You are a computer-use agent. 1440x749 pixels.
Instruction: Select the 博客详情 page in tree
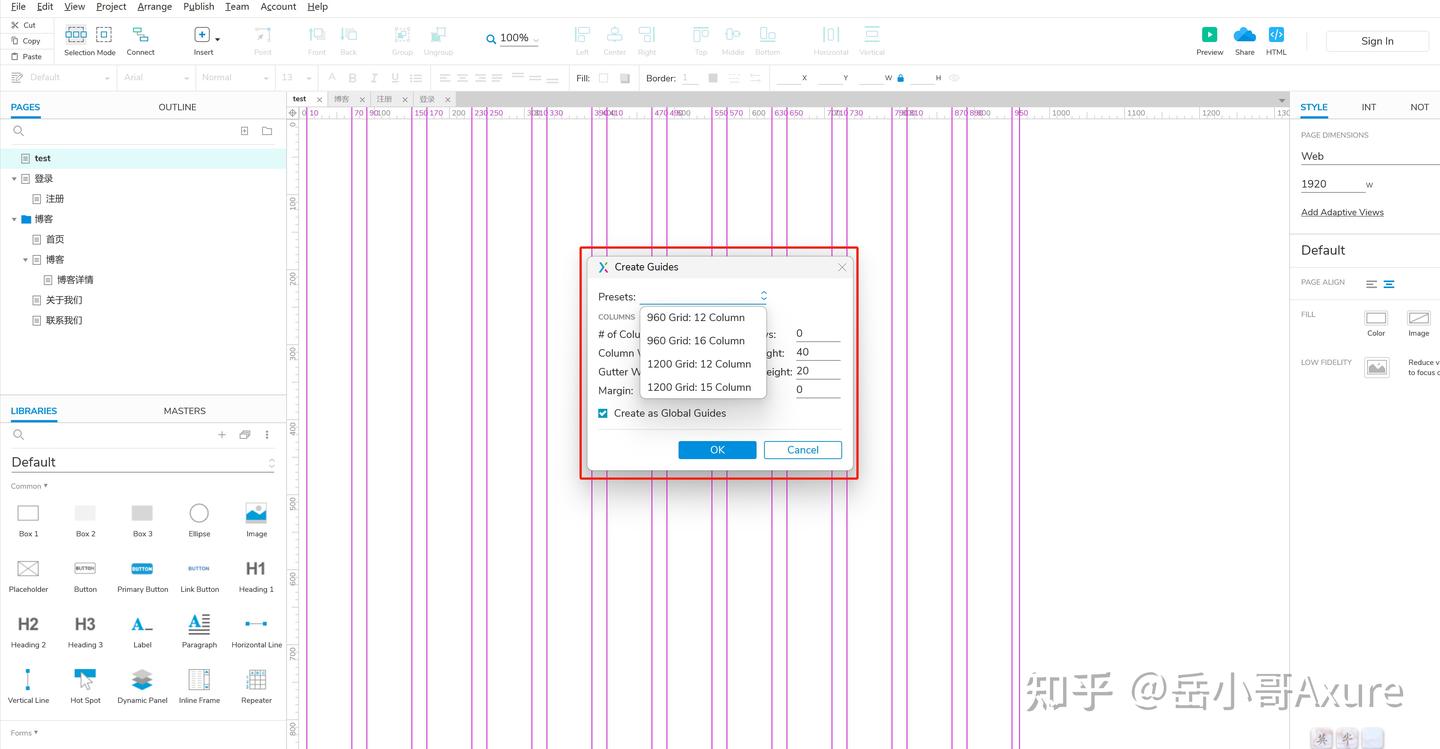tap(75, 280)
